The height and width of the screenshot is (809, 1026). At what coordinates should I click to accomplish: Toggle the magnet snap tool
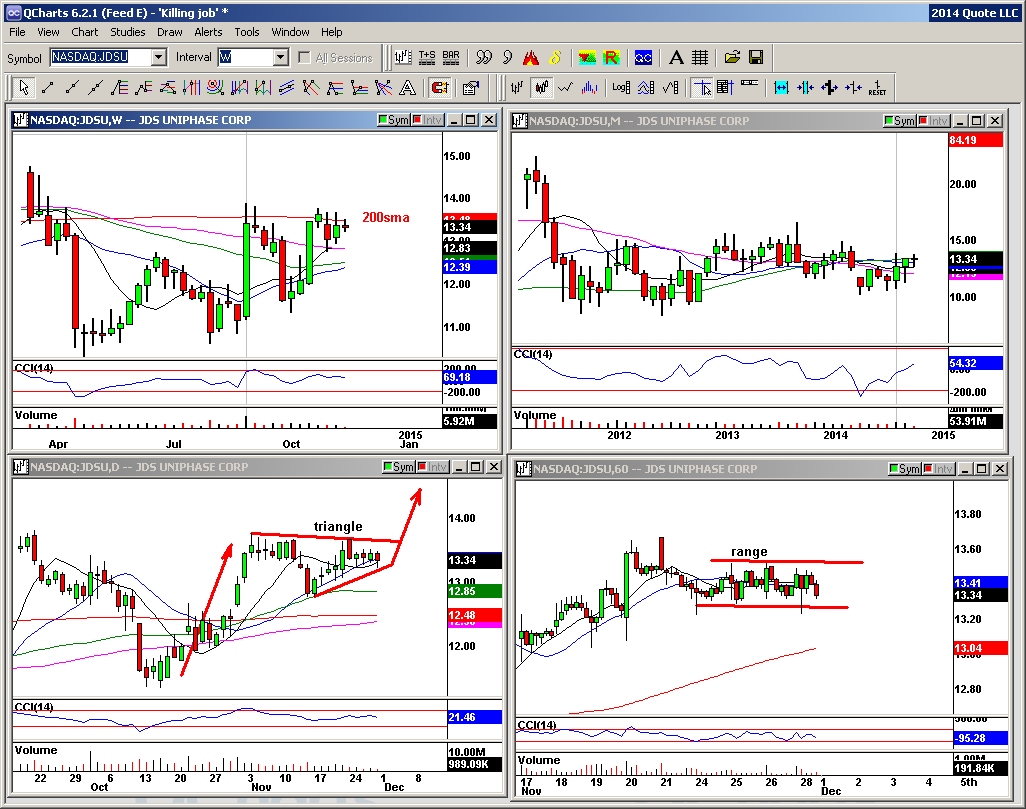pos(440,87)
